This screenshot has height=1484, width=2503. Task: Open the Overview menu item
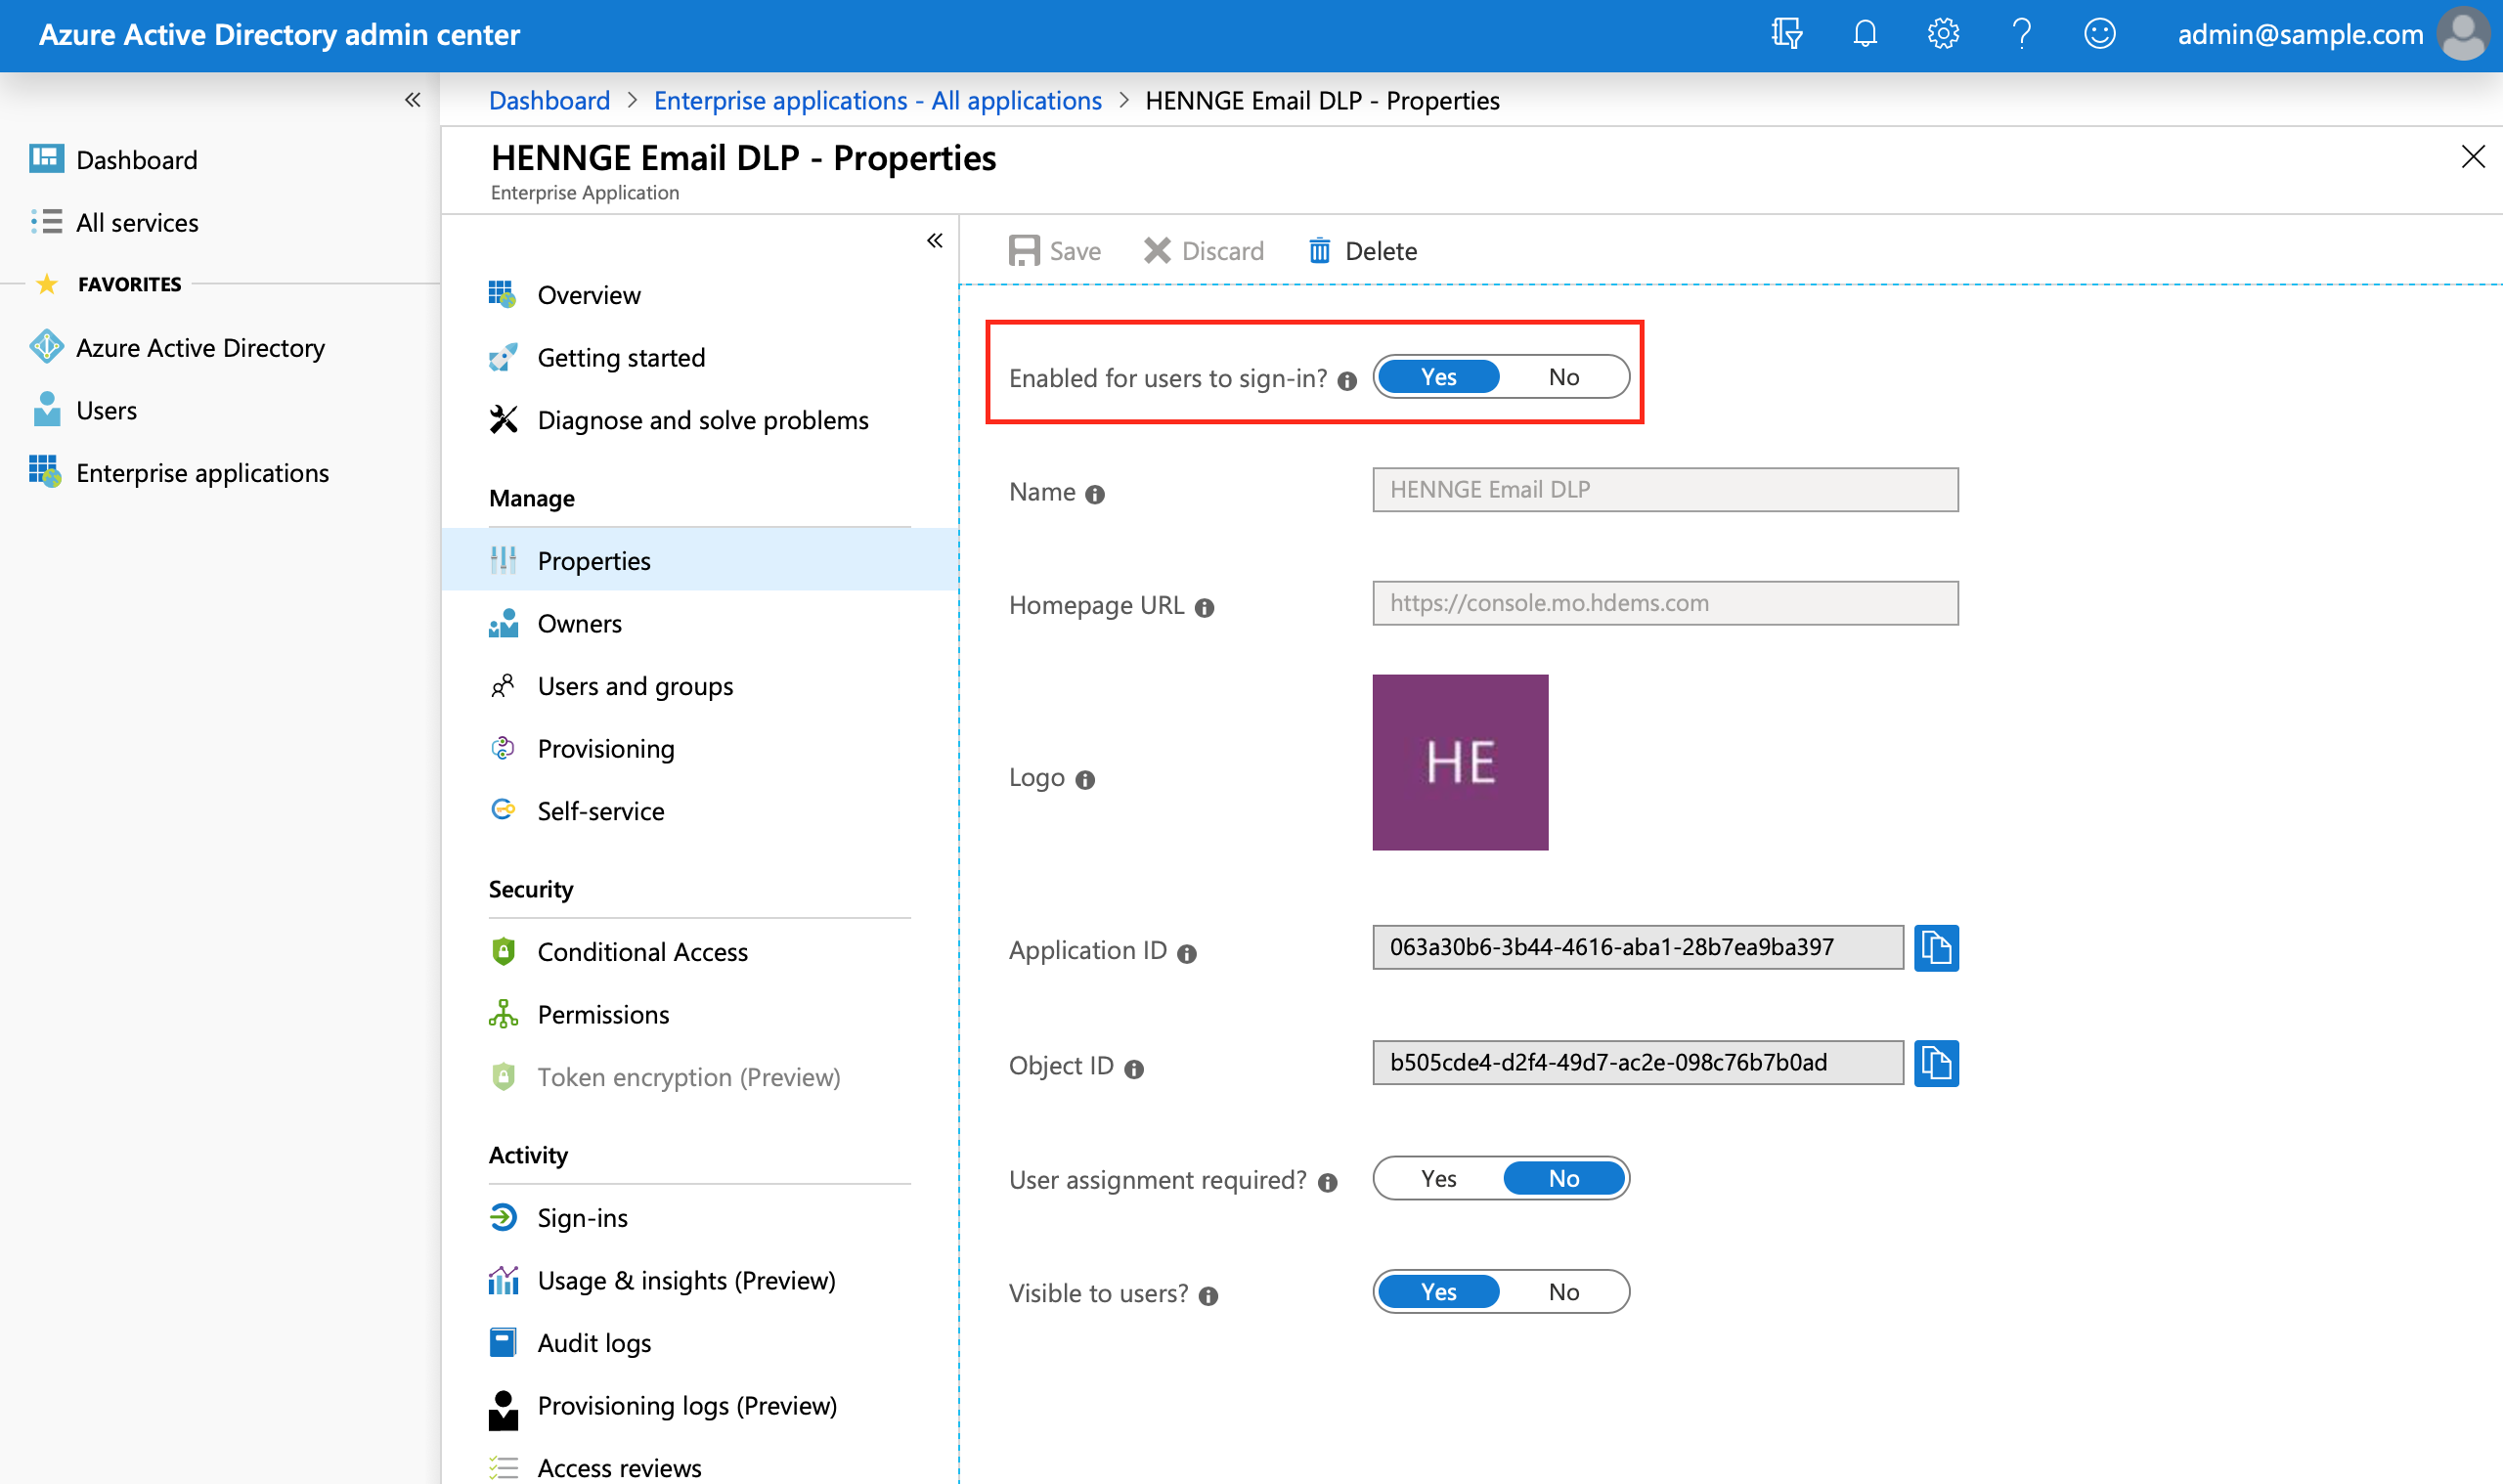(x=700, y=295)
